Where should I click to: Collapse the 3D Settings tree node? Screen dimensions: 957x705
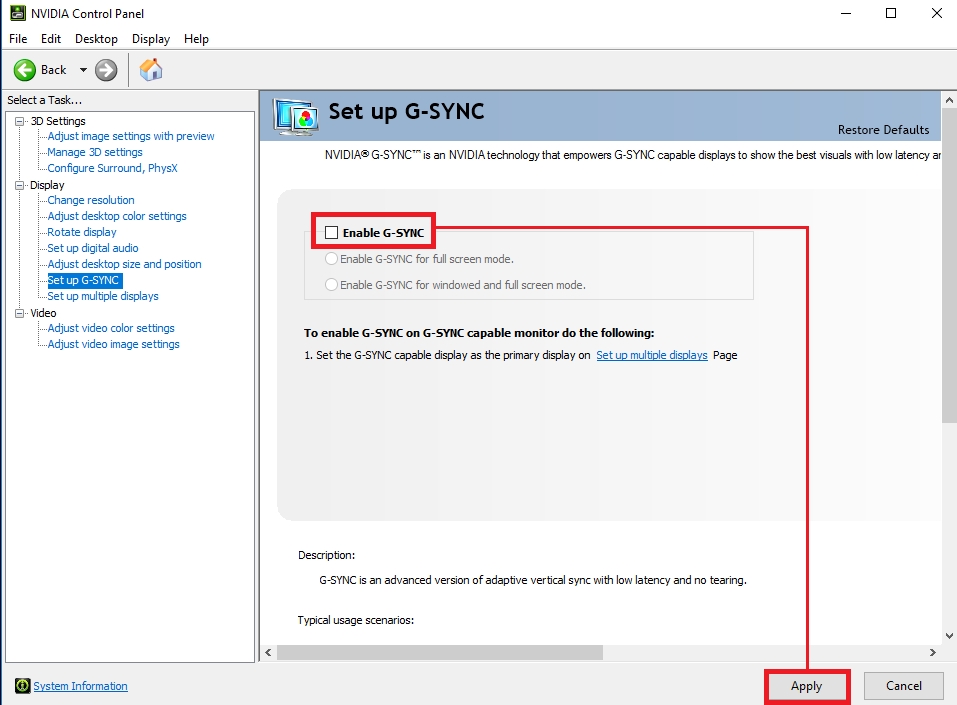click(20, 121)
